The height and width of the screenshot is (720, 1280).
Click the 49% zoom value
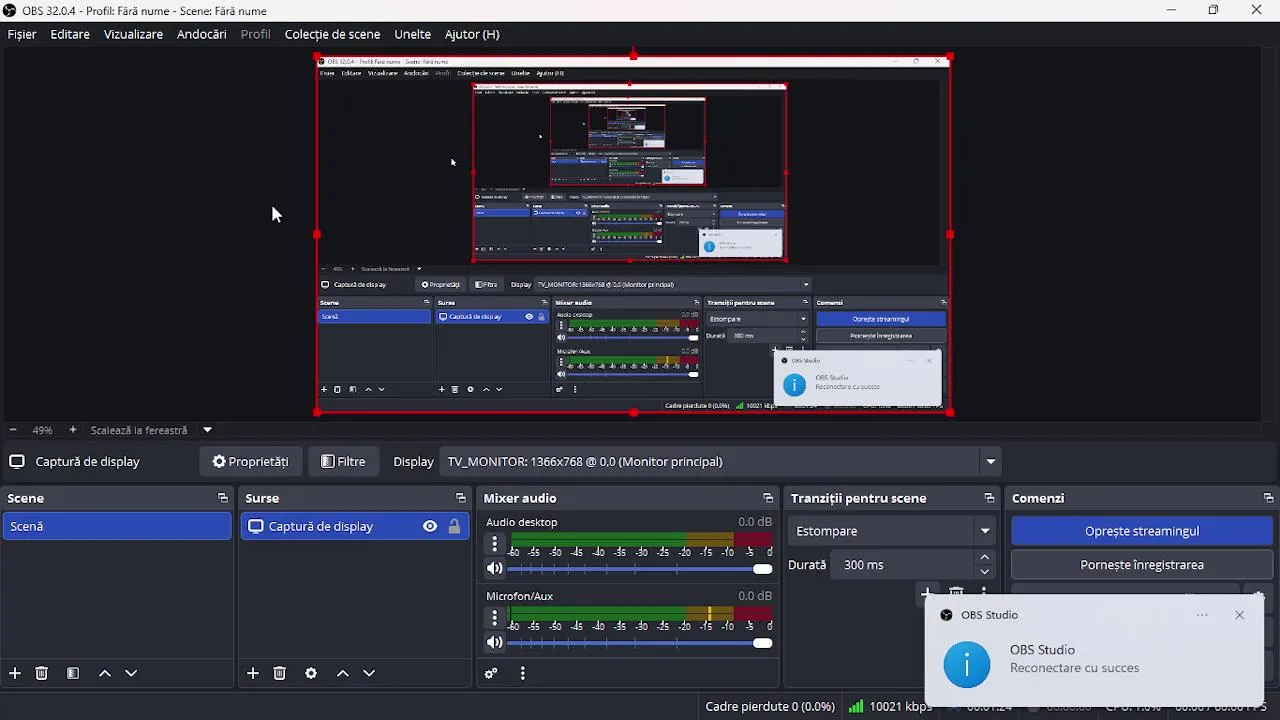coord(42,430)
